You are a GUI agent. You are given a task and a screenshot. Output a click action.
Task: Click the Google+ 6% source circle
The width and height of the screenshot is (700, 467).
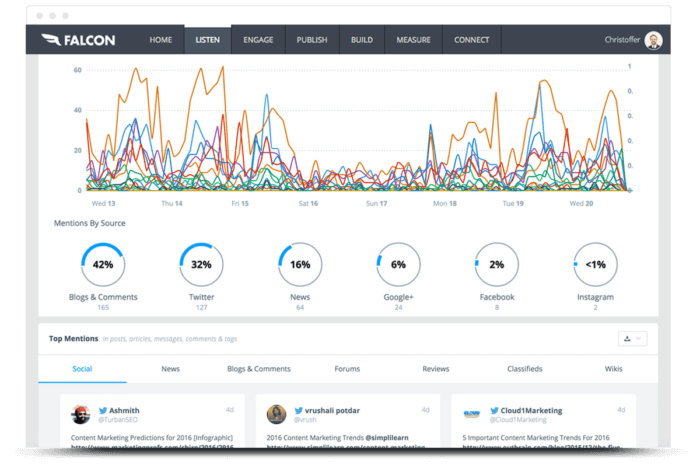398,265
